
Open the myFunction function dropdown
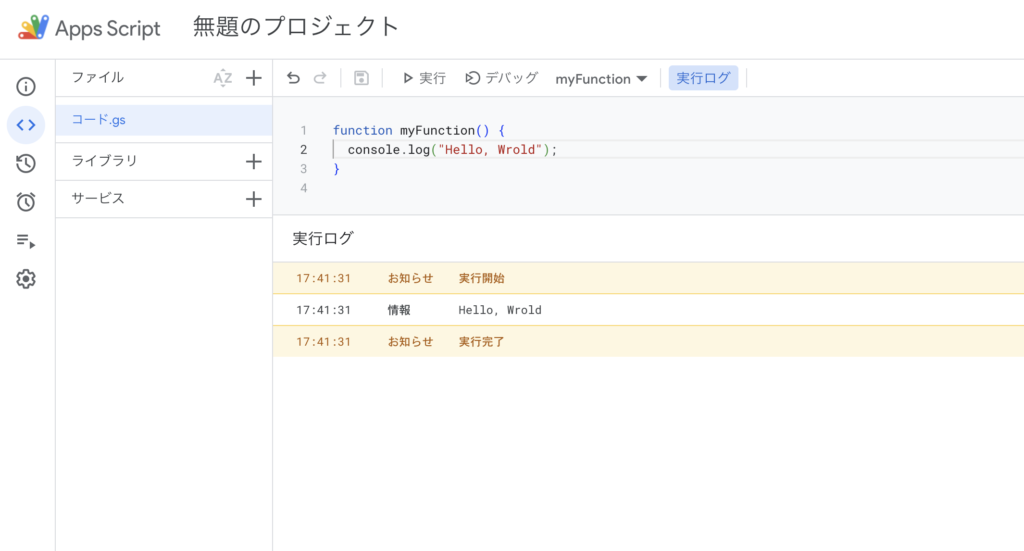point(601,79)
